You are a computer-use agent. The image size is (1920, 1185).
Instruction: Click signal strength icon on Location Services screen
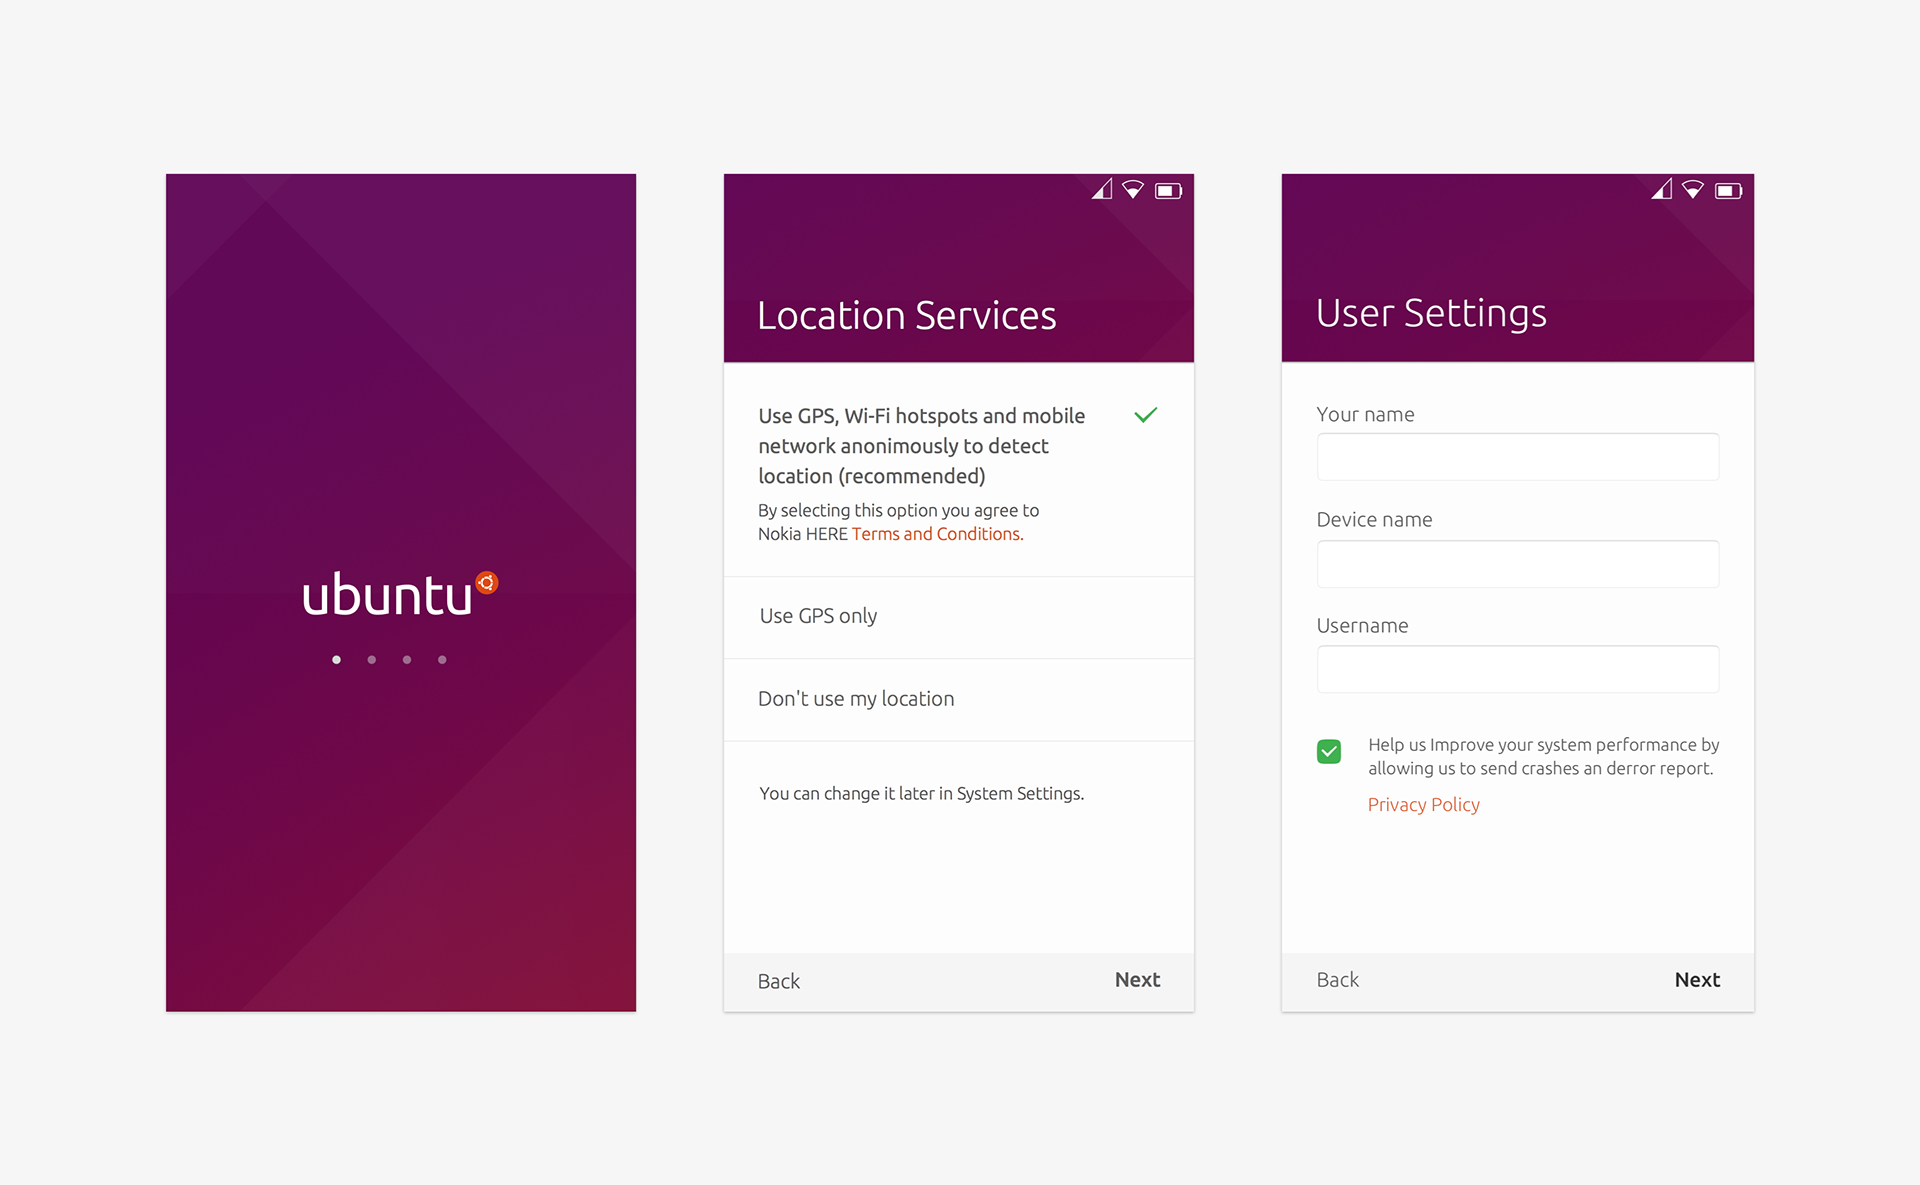click(1102, 189)
